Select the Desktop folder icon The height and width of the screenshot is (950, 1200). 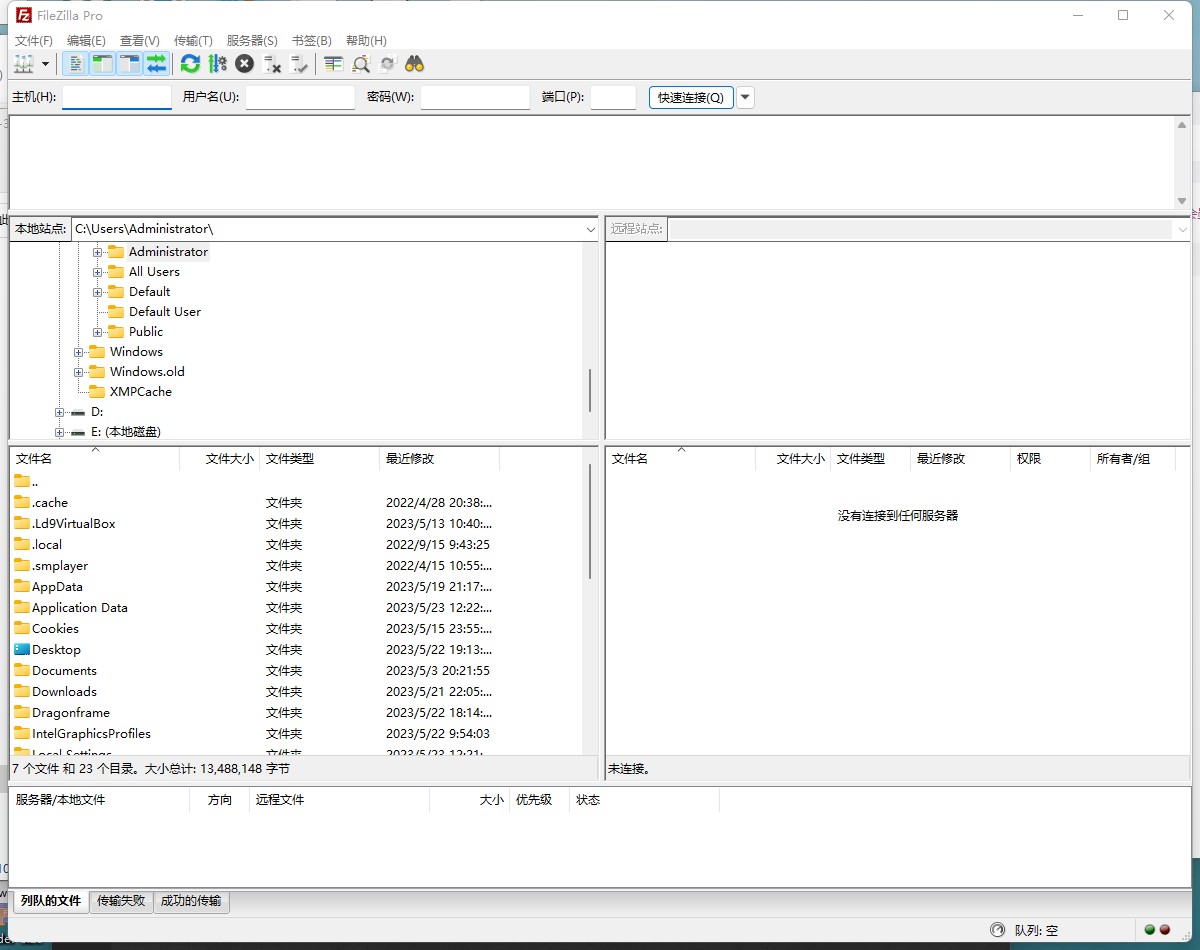22,650
